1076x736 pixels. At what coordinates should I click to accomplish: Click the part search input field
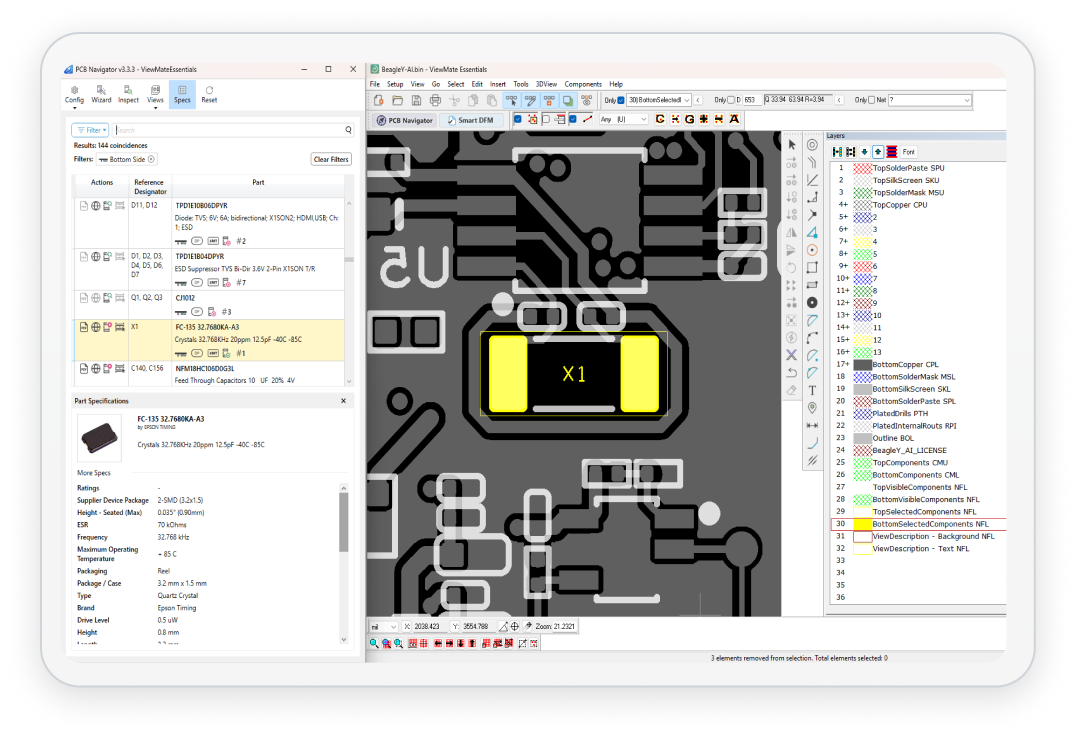coord(230,130)
